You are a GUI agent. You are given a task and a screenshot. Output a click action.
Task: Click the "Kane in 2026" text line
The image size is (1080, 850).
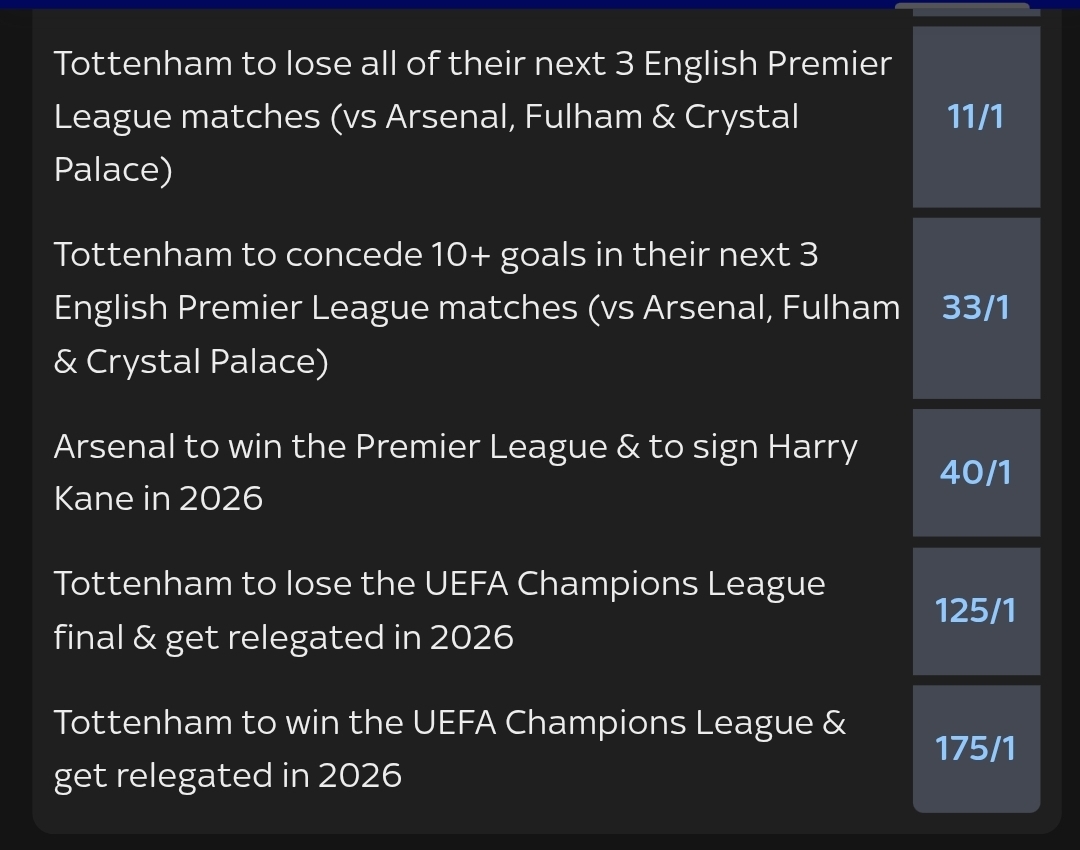pos(158,498)
